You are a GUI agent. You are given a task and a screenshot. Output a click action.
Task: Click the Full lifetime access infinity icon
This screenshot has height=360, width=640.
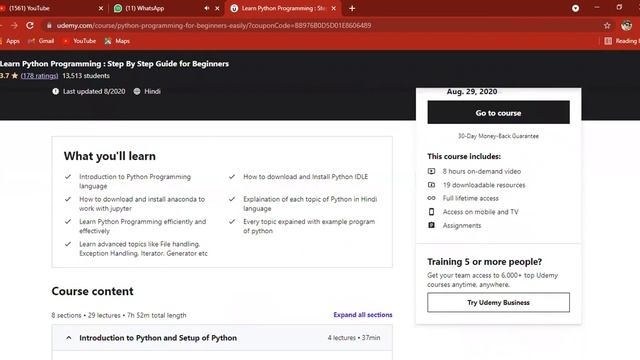pyautogui.click(x=431, y=198)
